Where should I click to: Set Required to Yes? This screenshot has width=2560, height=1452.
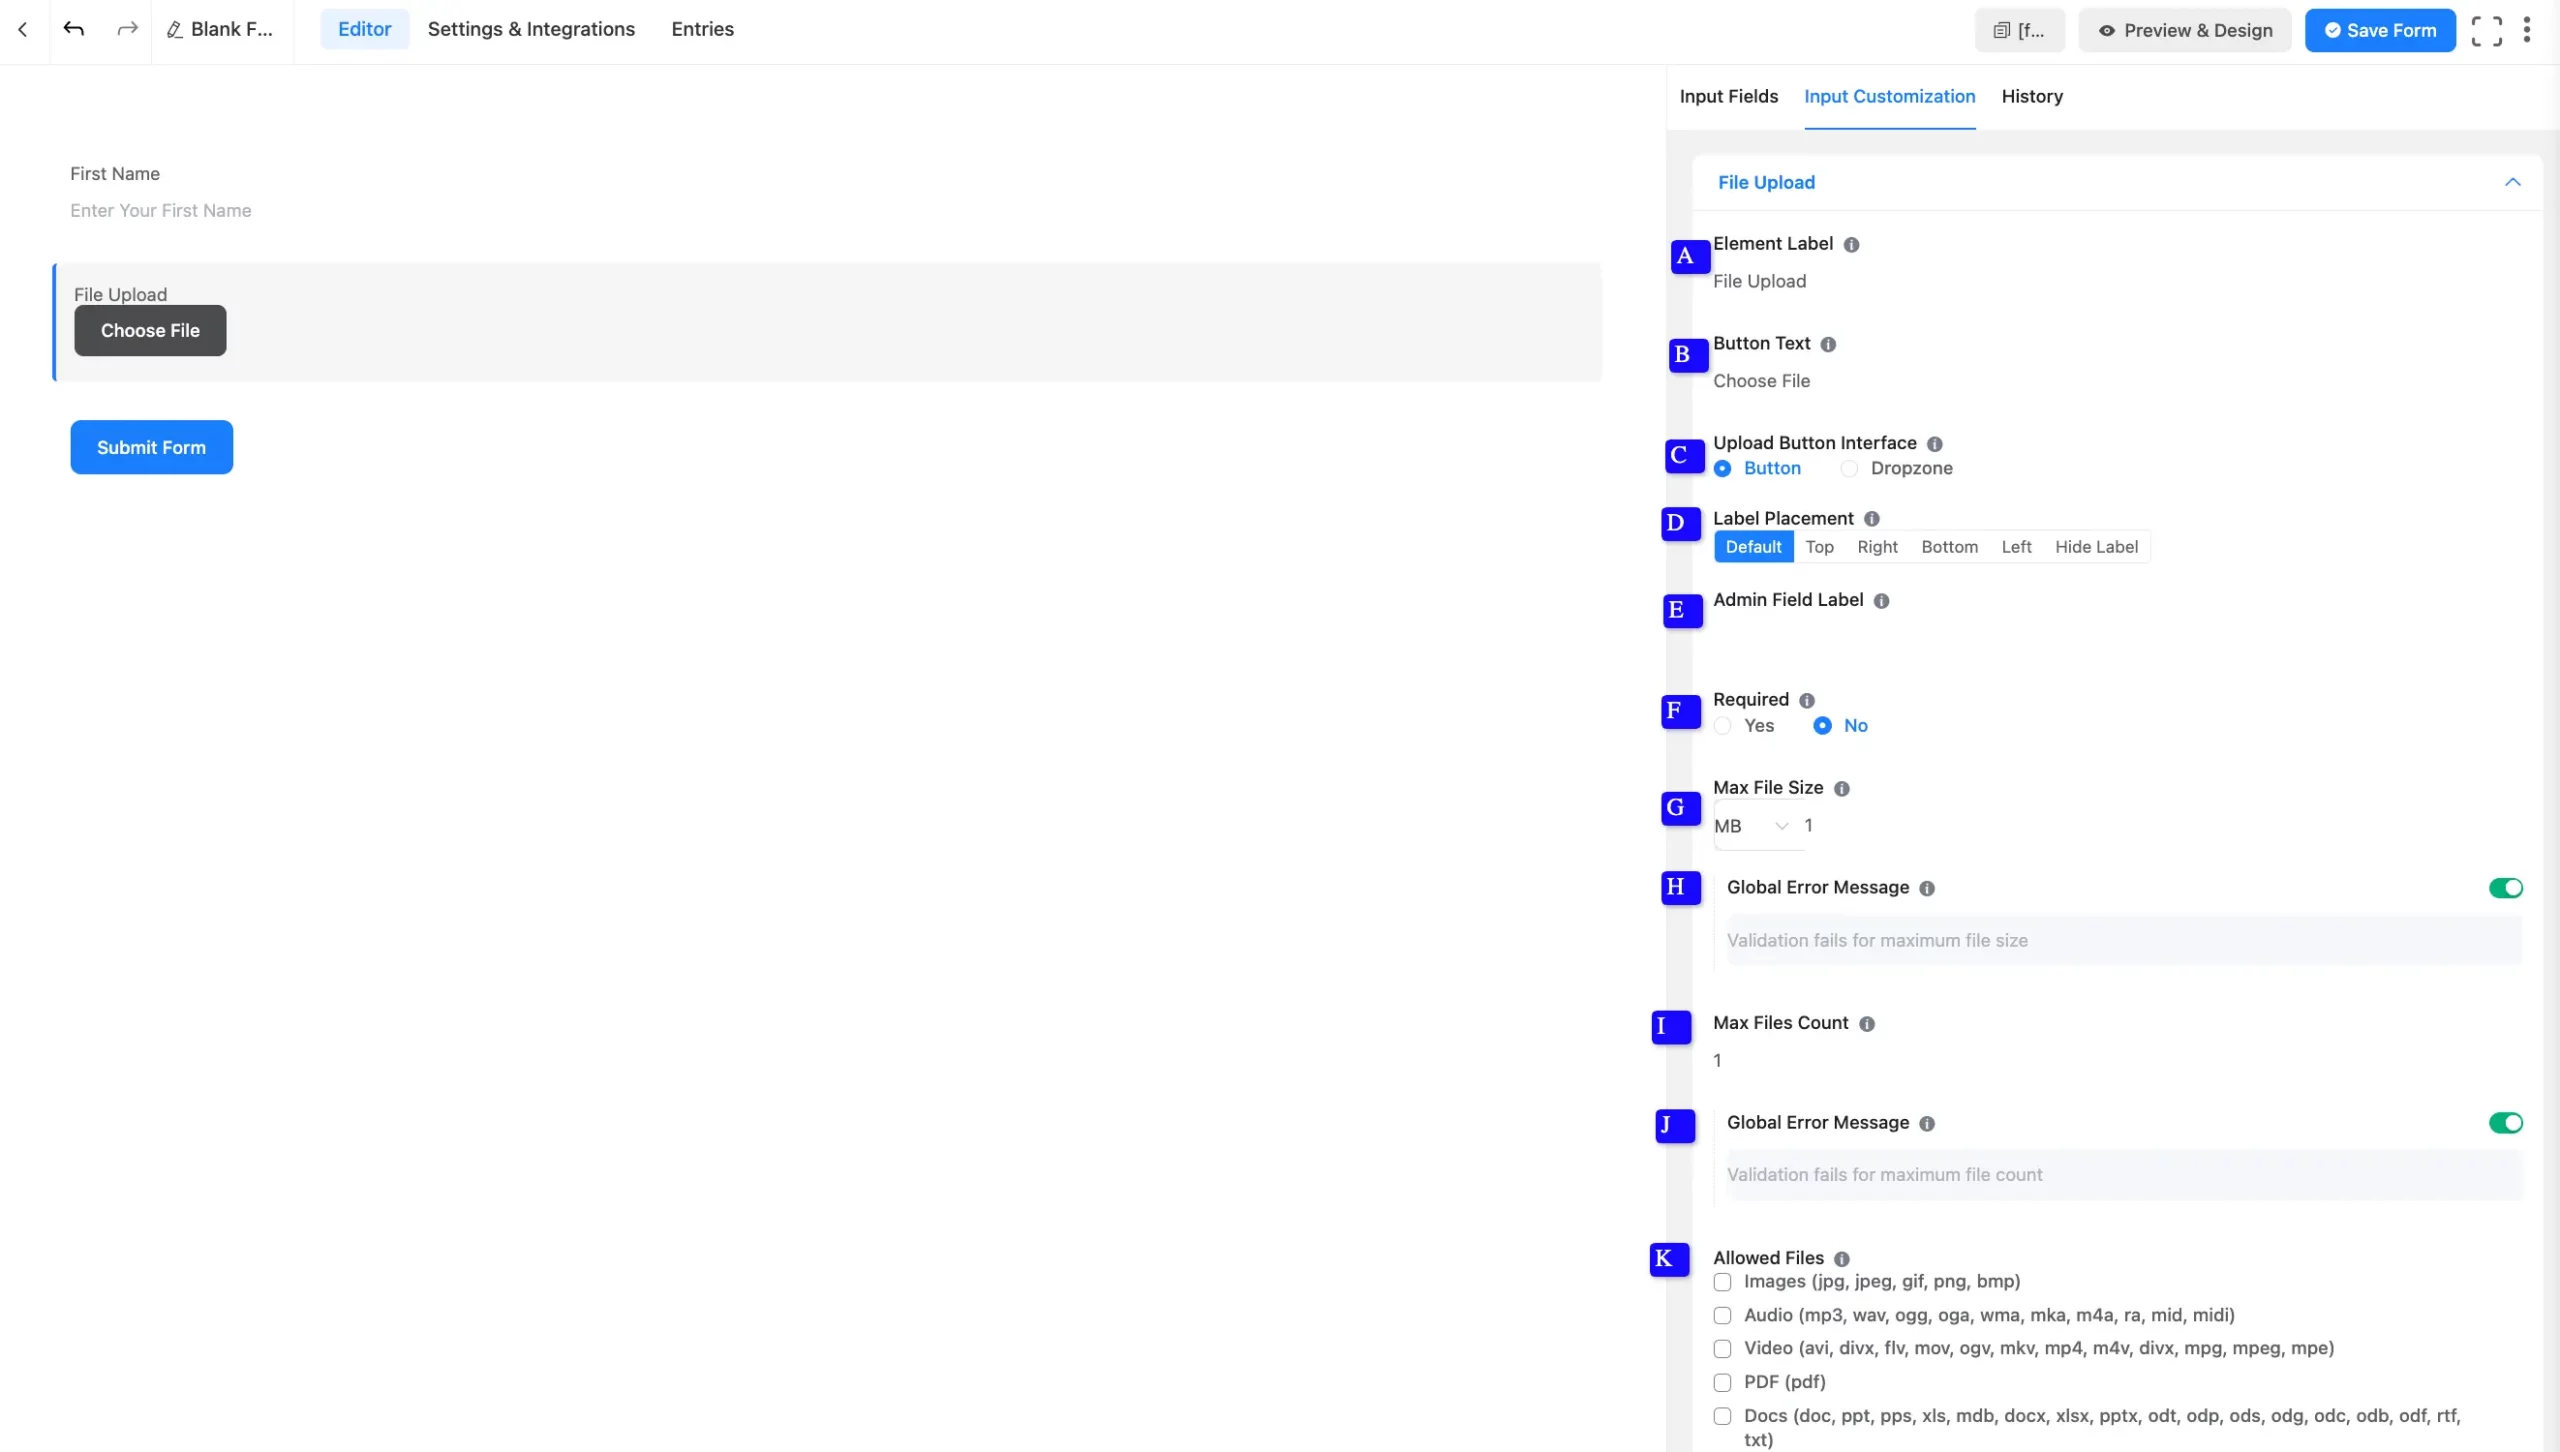[x=1723, y=726]
